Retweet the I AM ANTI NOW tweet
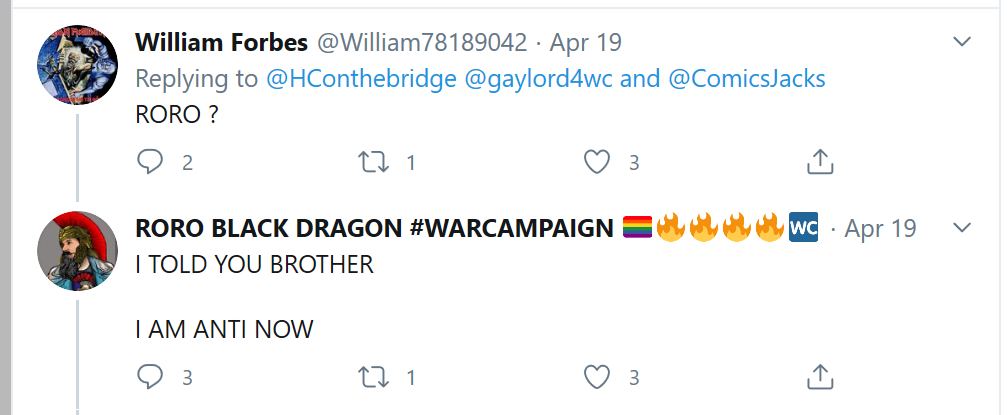 [x=373, y=376]
